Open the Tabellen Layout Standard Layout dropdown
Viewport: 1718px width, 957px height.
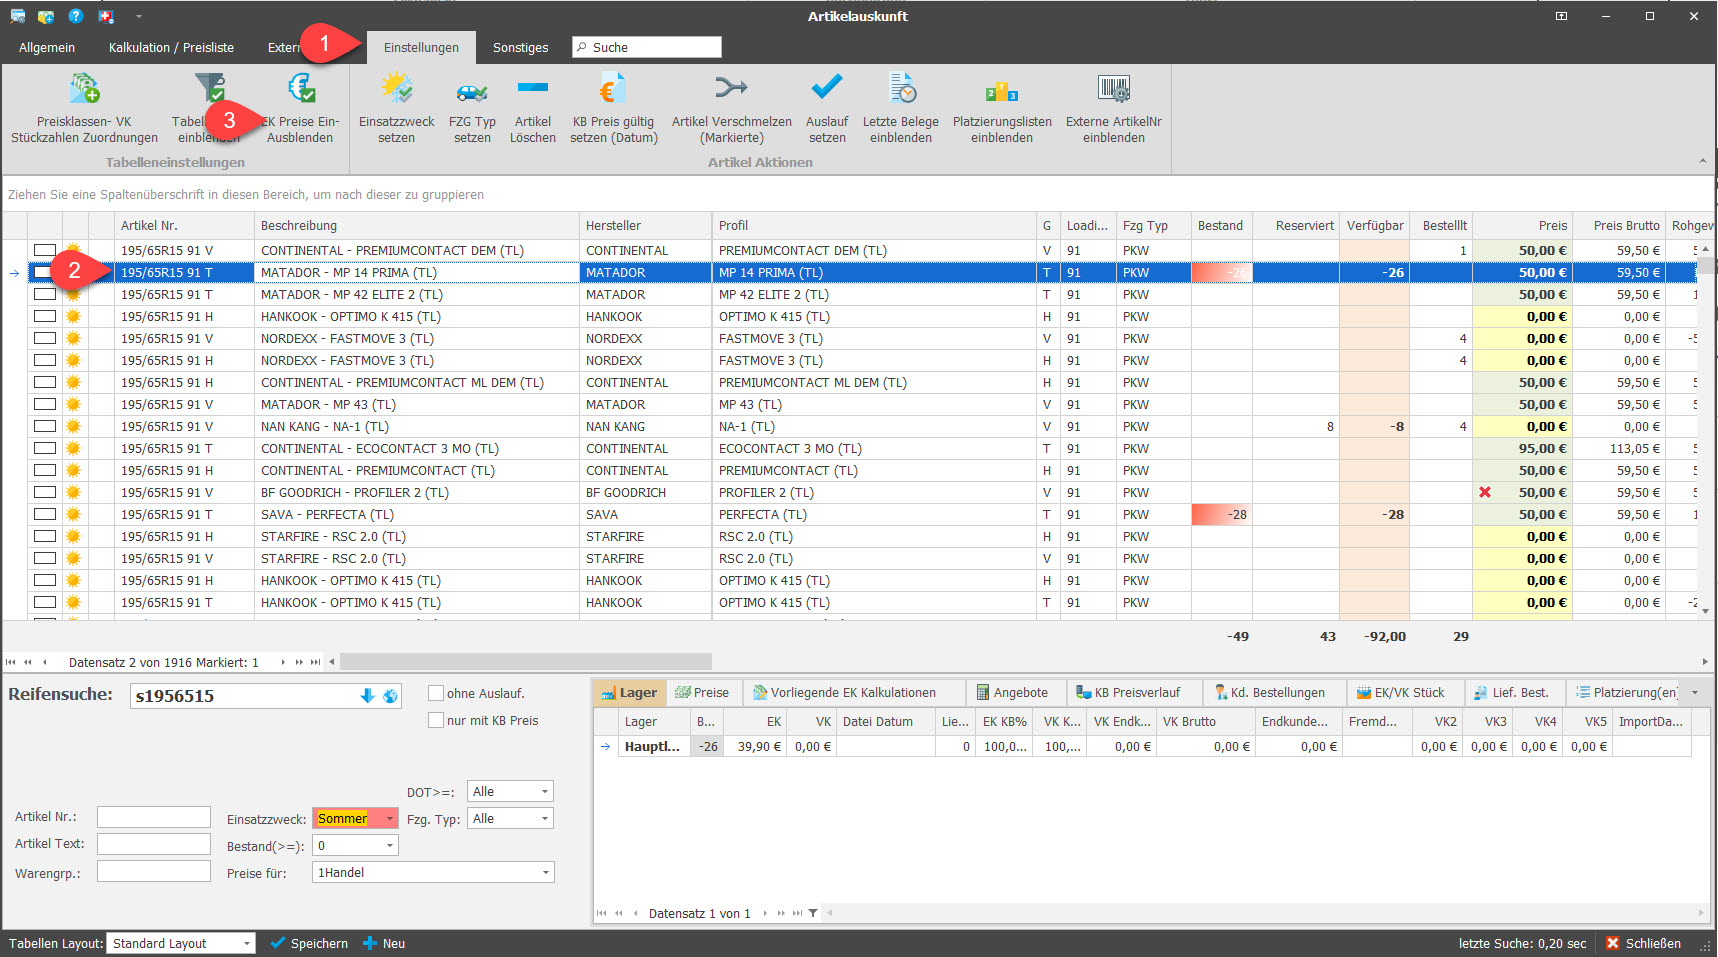[246, 943]
